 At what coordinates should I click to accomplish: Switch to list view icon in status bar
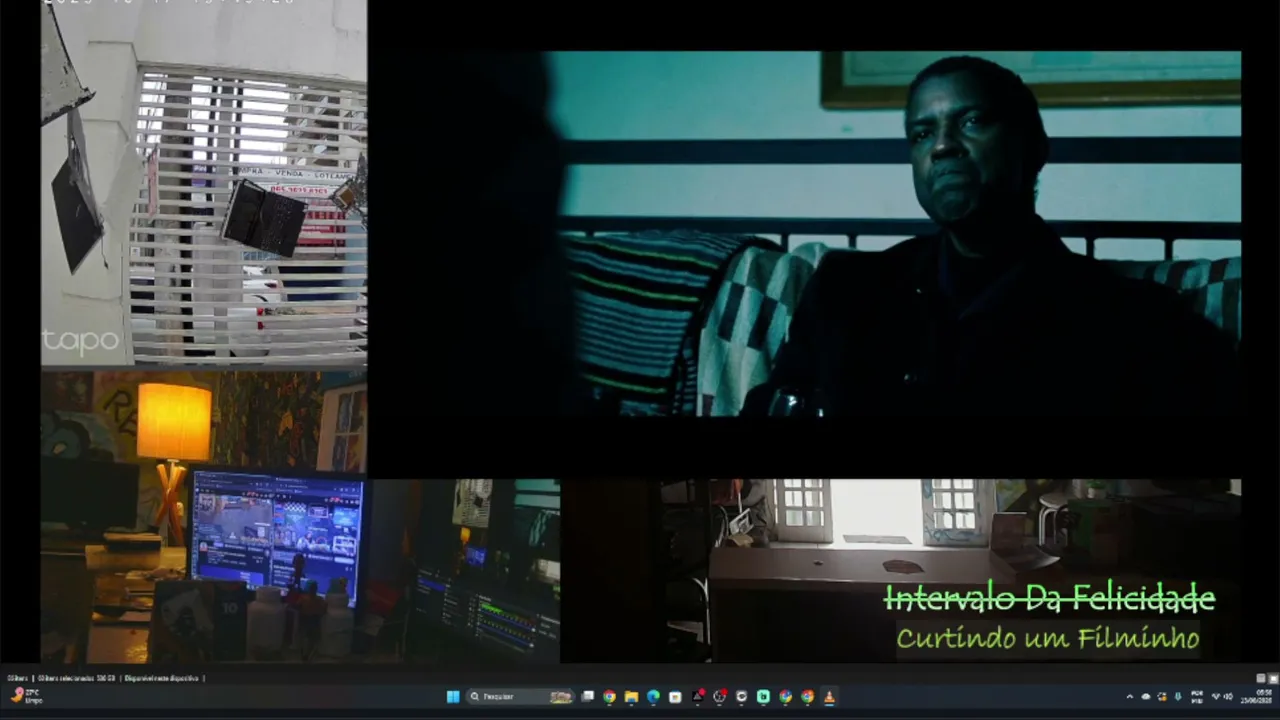(x=1261, y=678)
